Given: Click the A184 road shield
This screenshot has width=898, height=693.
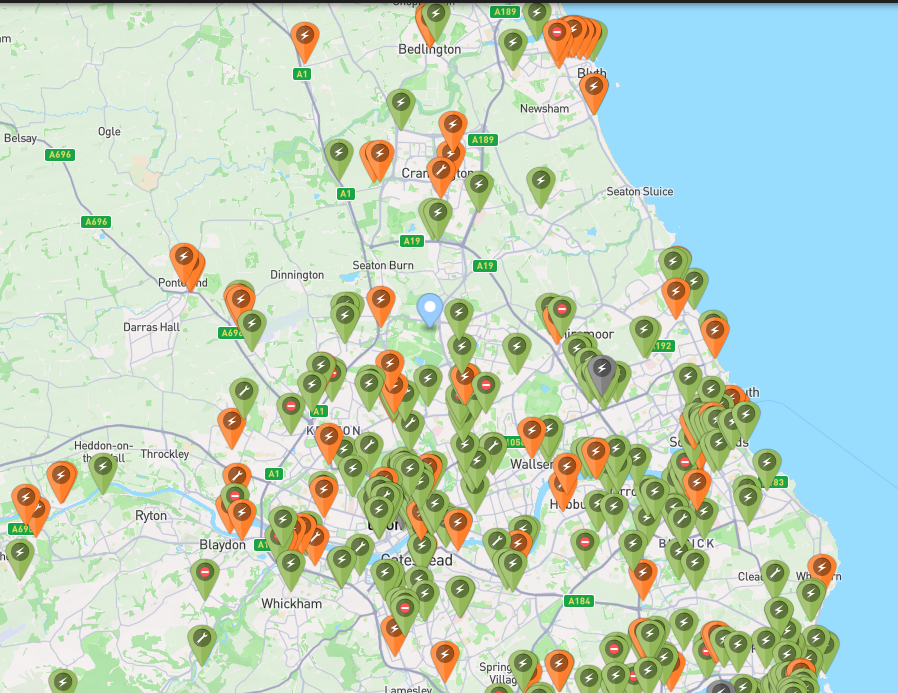Looking at the screenshot, I should click(579, 601).
